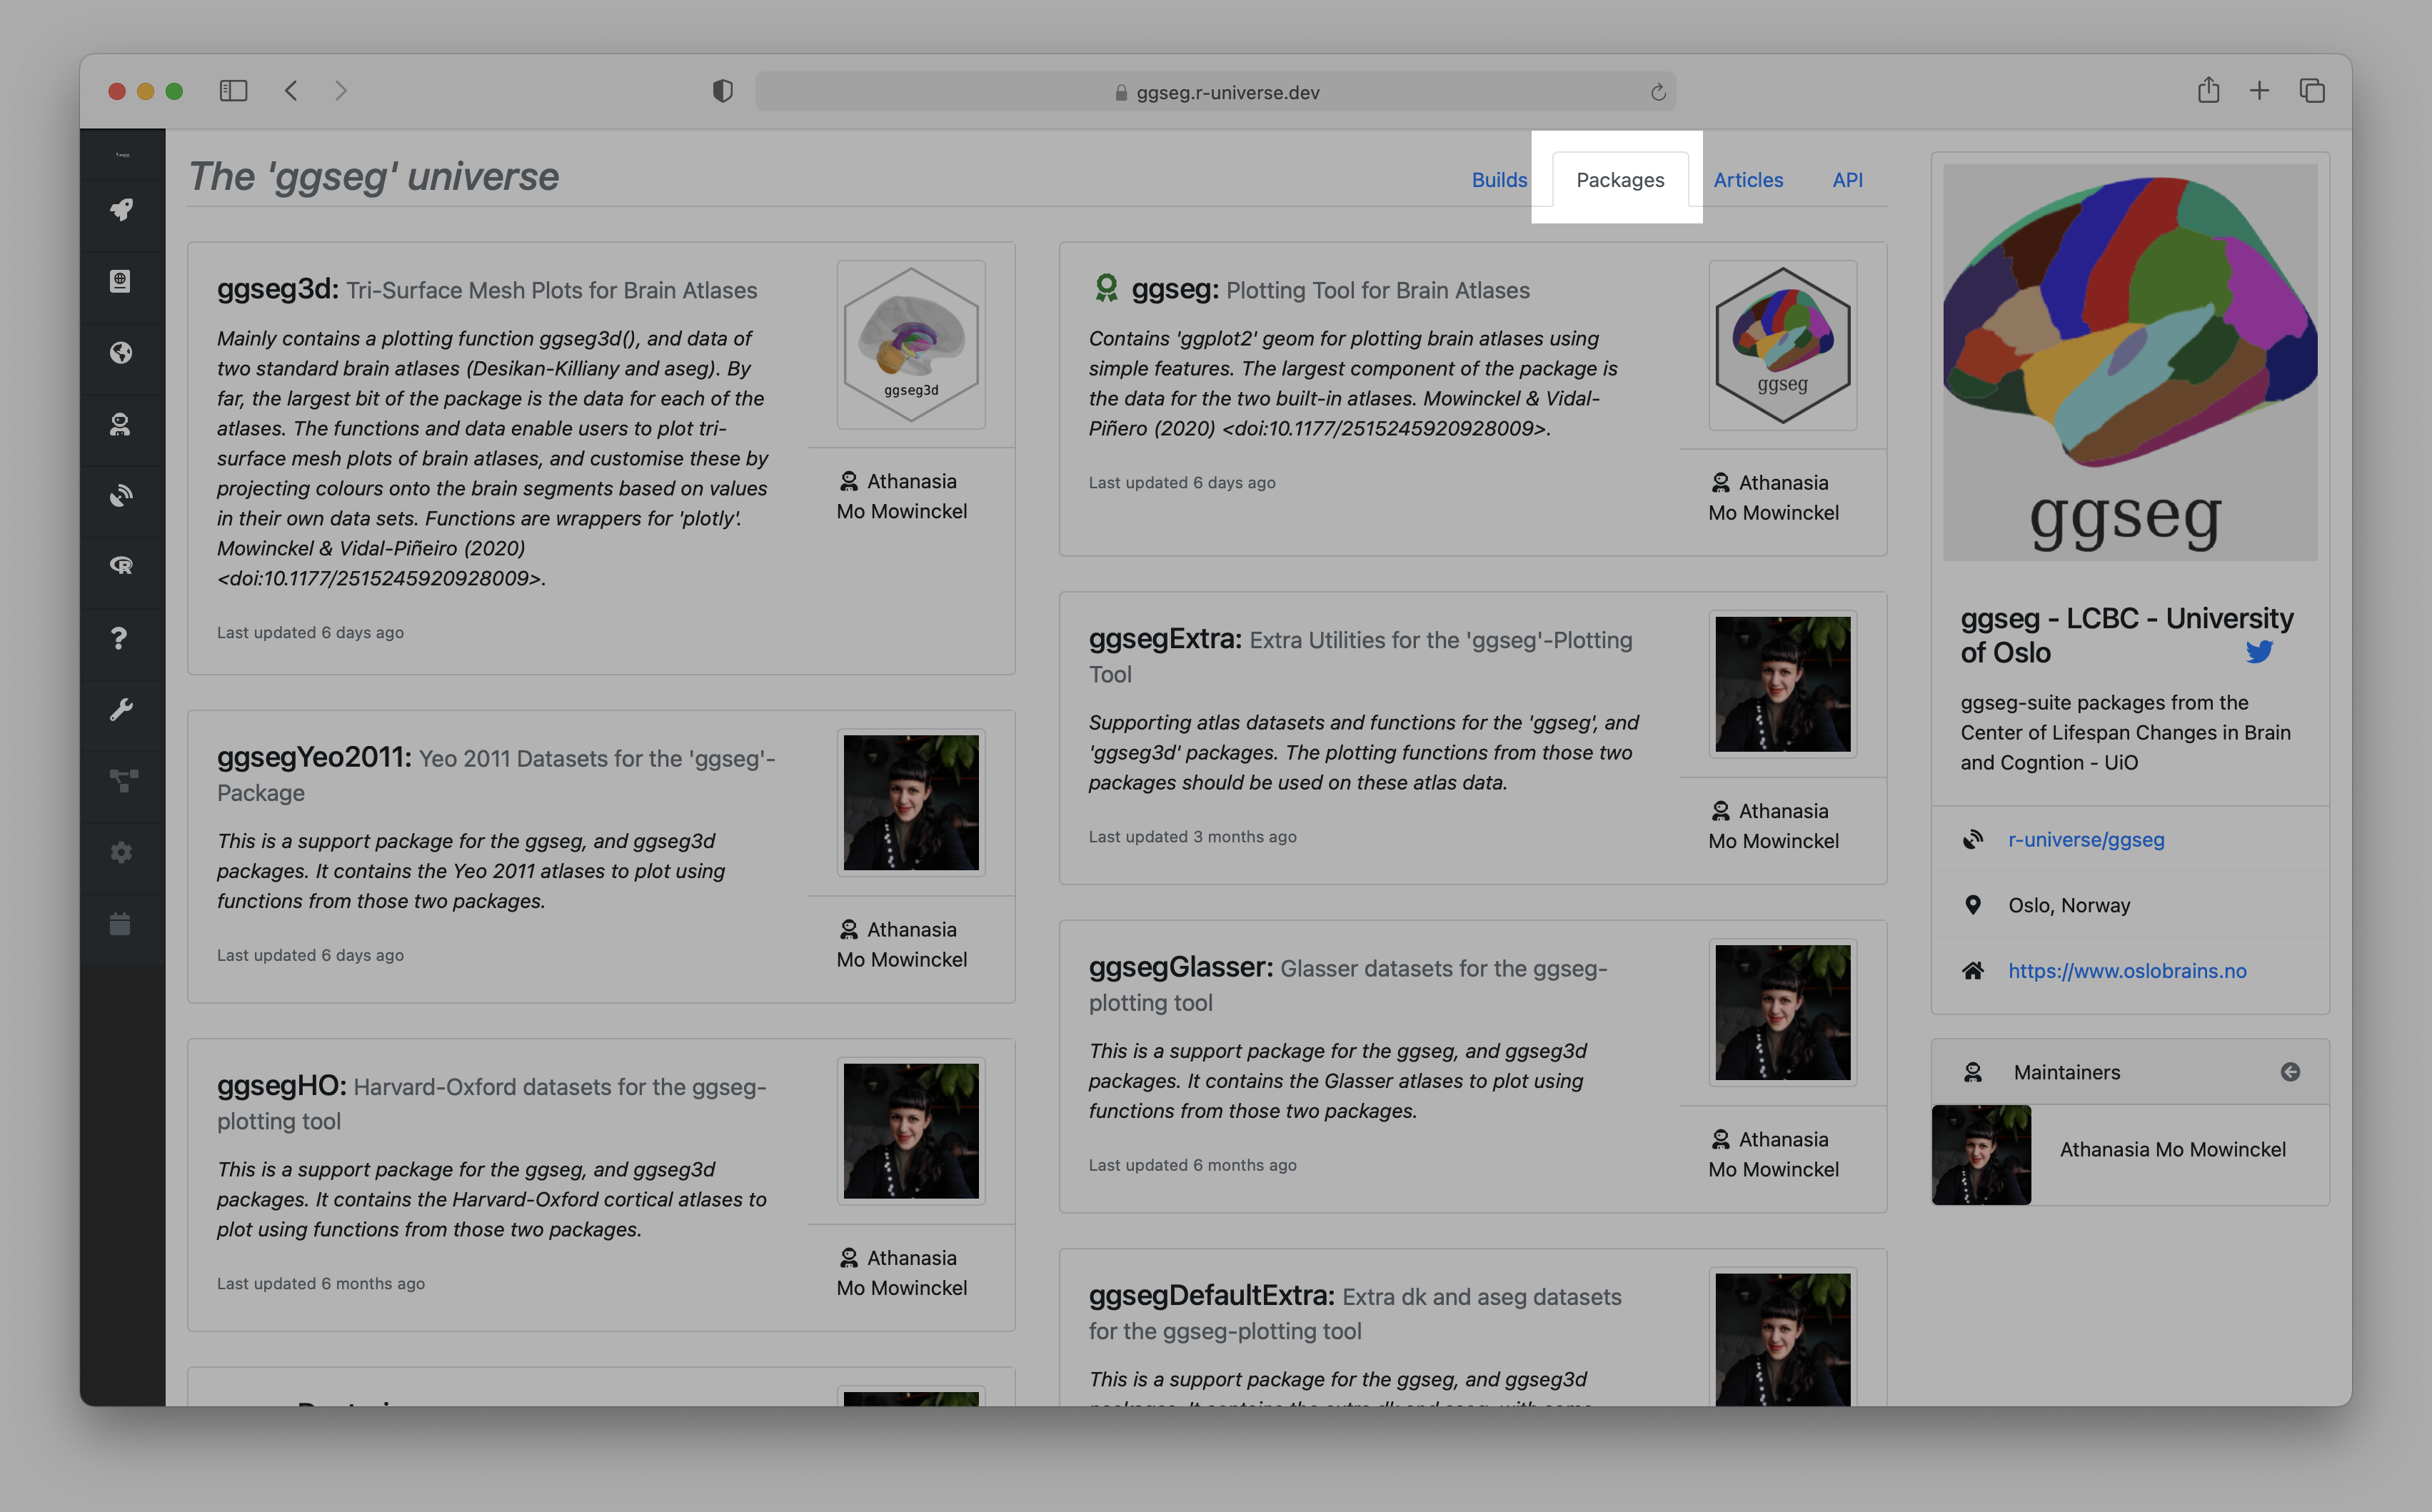Screen dimensions: 2432x1512
Task: Click the dimmed network diagram sidebar icon
Action: pyautogui.click(x=123, y=781)
